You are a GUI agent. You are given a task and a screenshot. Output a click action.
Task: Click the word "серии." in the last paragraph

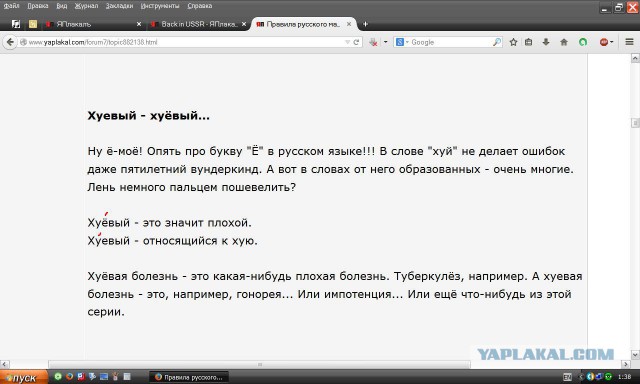106,312
